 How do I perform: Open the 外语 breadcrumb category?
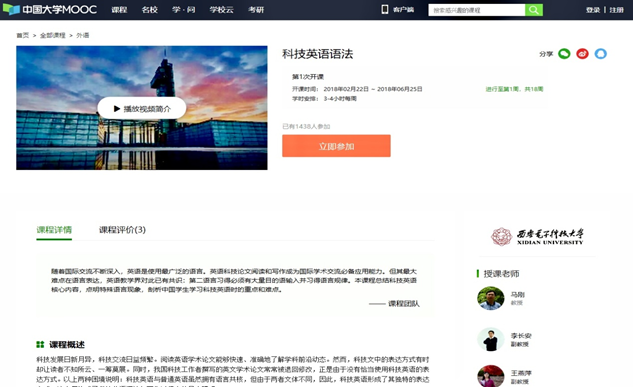[83, 35]
